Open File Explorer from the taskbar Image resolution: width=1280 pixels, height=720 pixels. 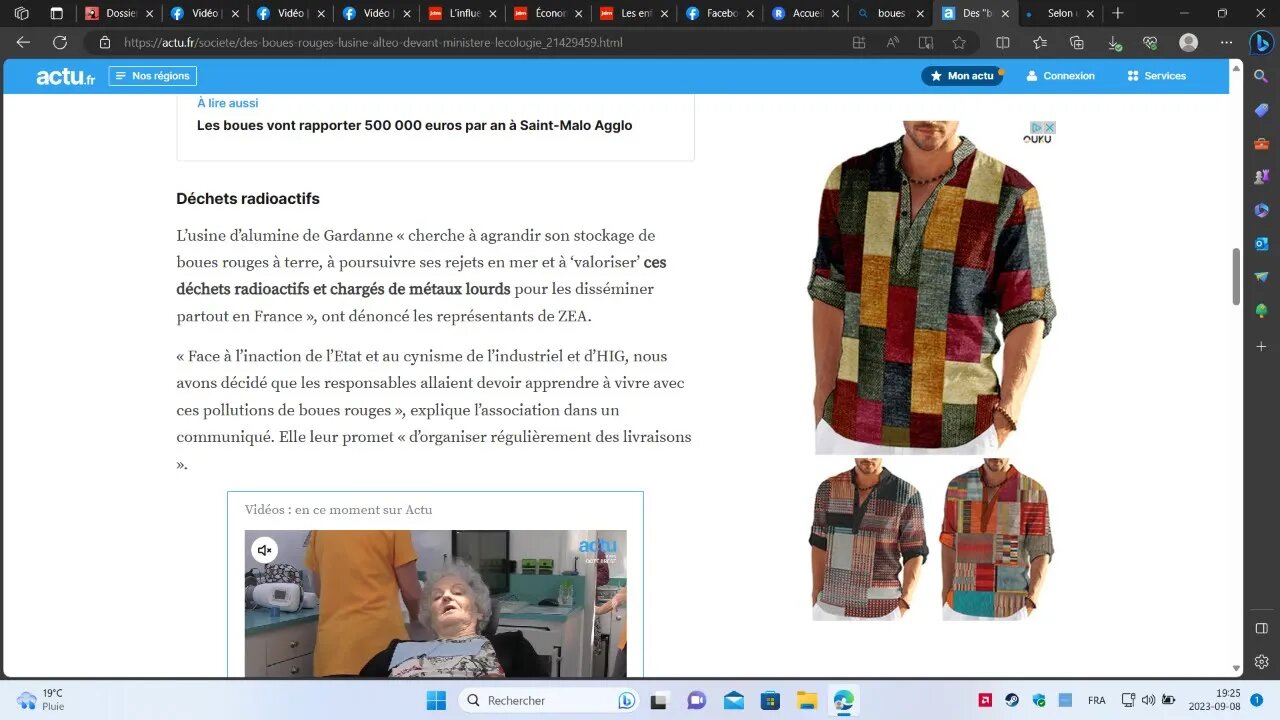(x=806, y=700)
